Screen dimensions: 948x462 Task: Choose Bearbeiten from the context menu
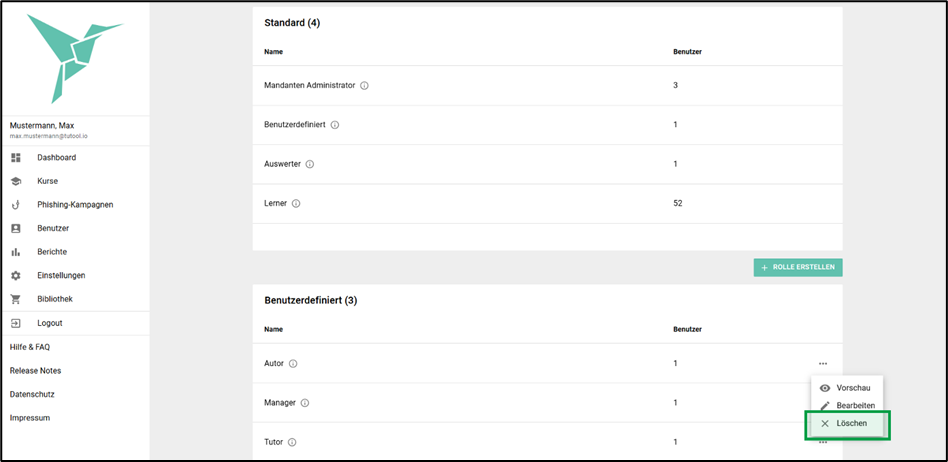point(847,406)
